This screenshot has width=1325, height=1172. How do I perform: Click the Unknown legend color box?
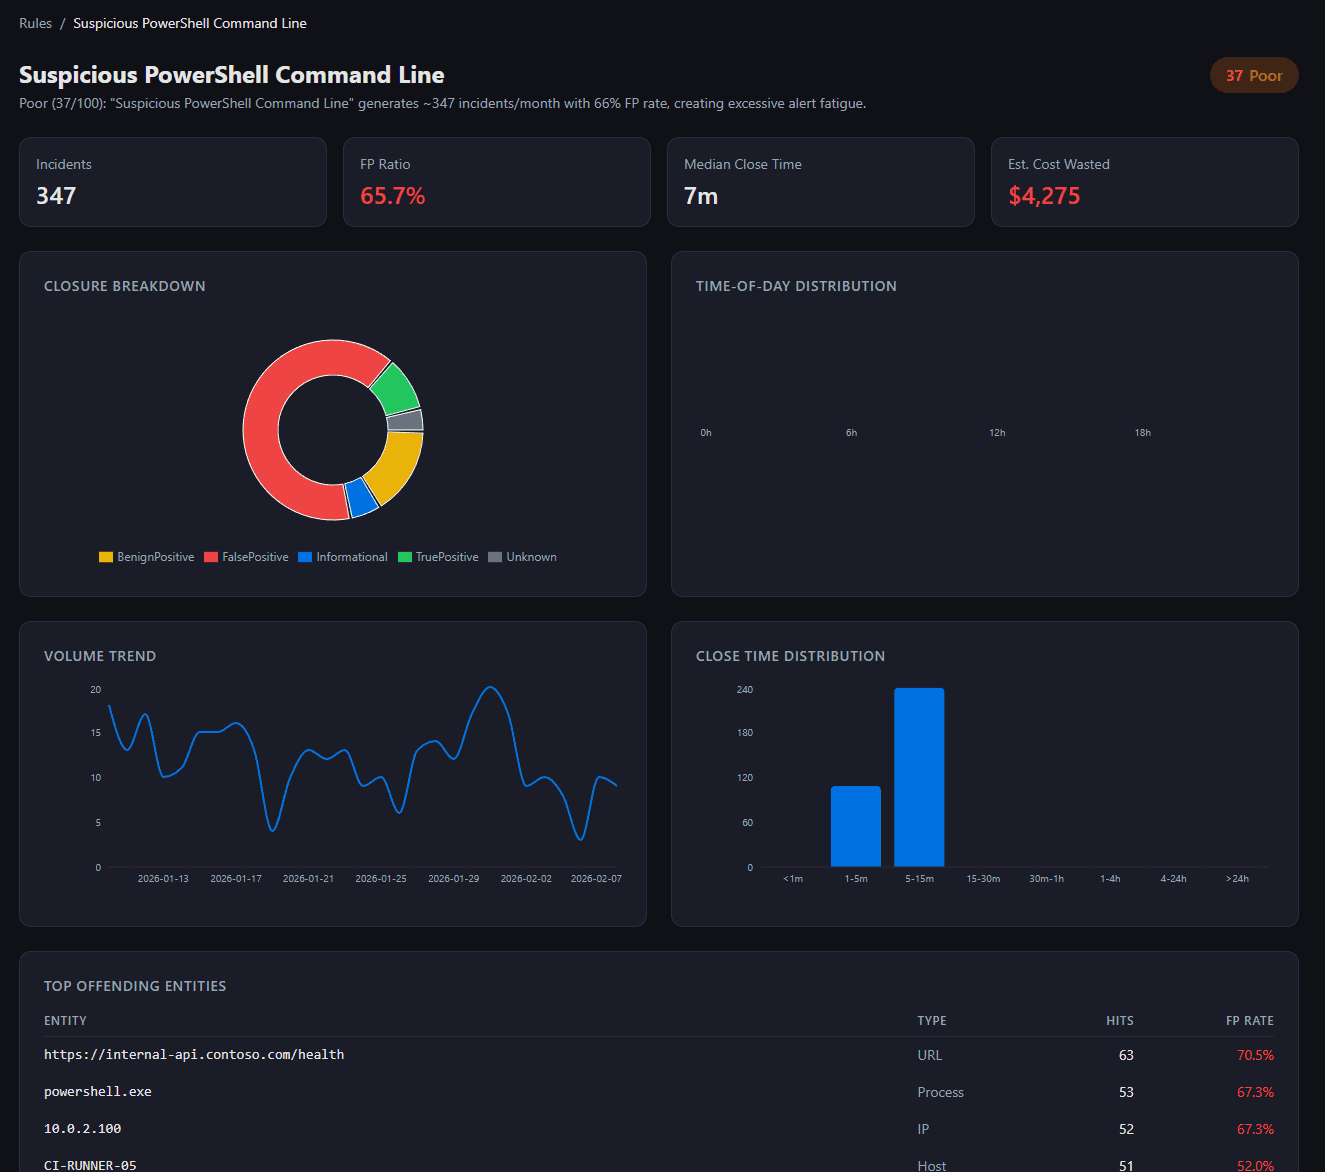click(x=495, y=557)
